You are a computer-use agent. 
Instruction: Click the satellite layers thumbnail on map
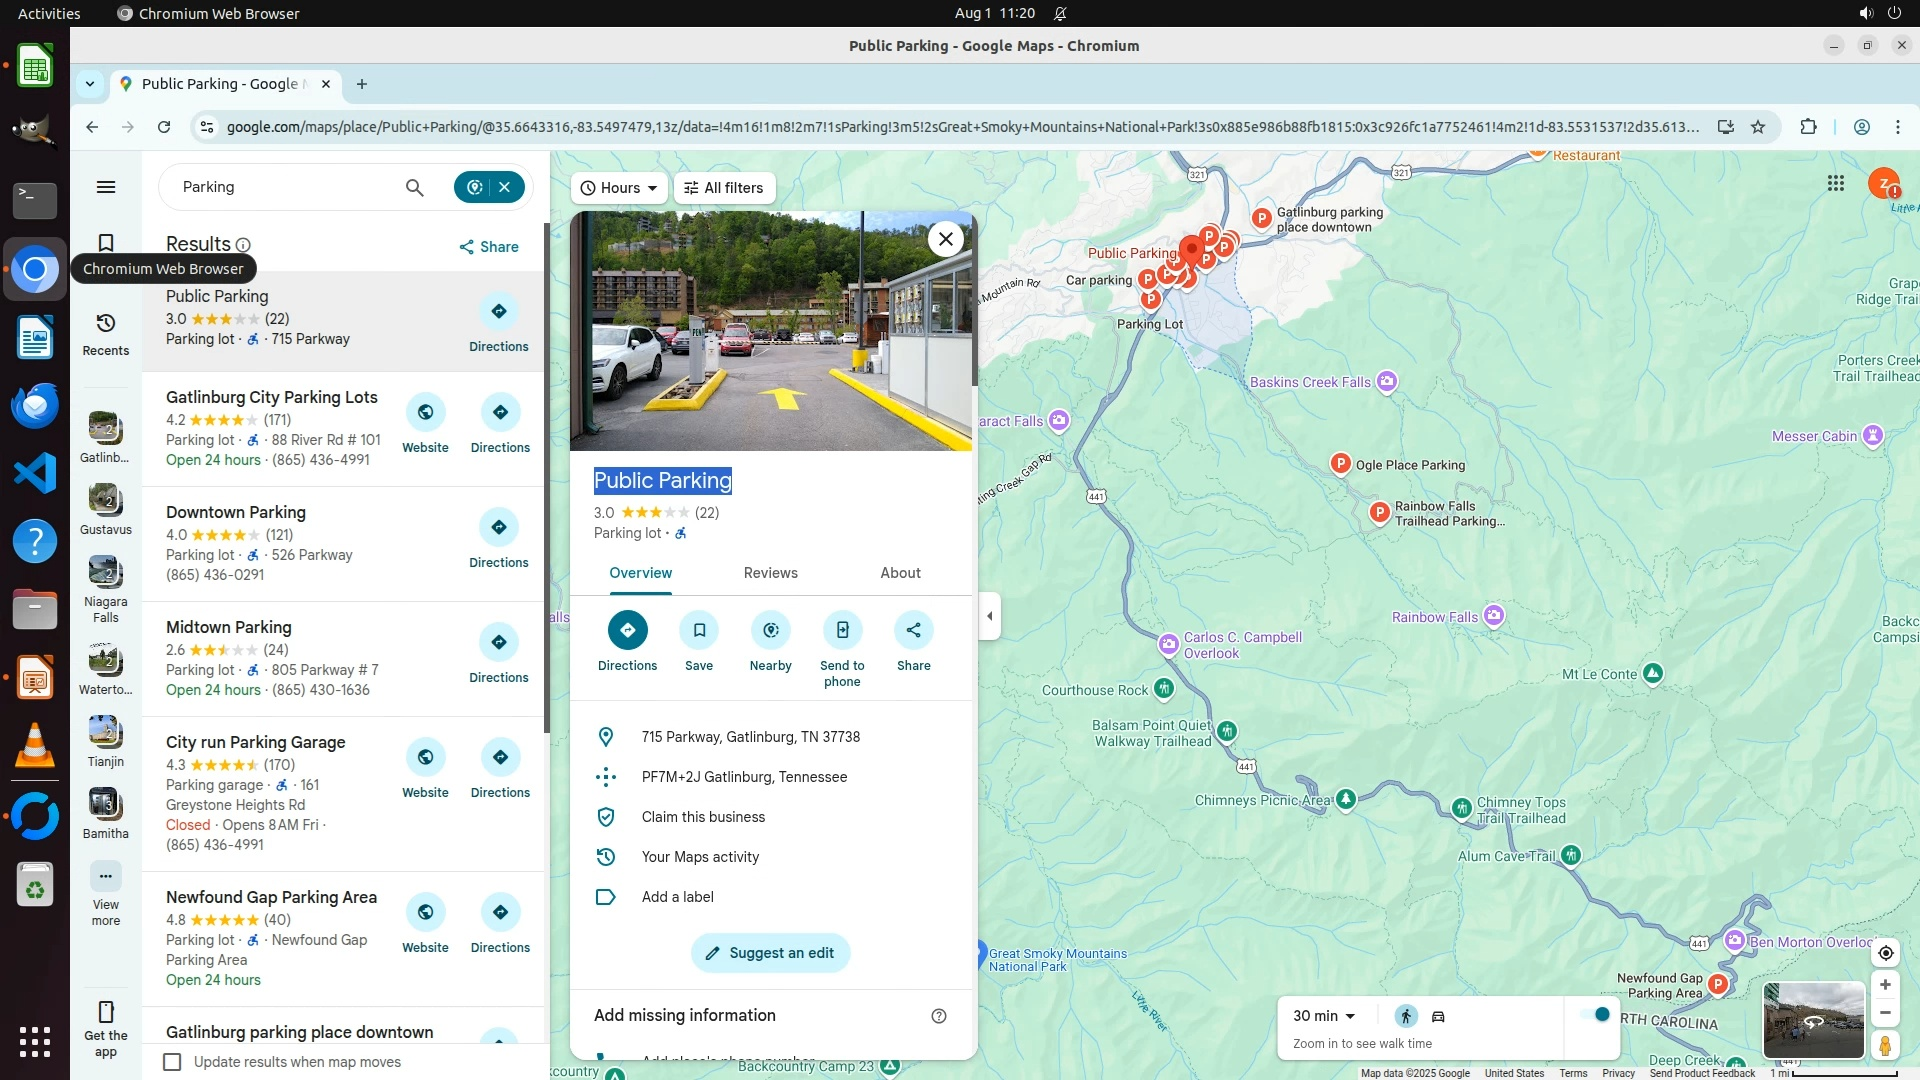1813,1020
